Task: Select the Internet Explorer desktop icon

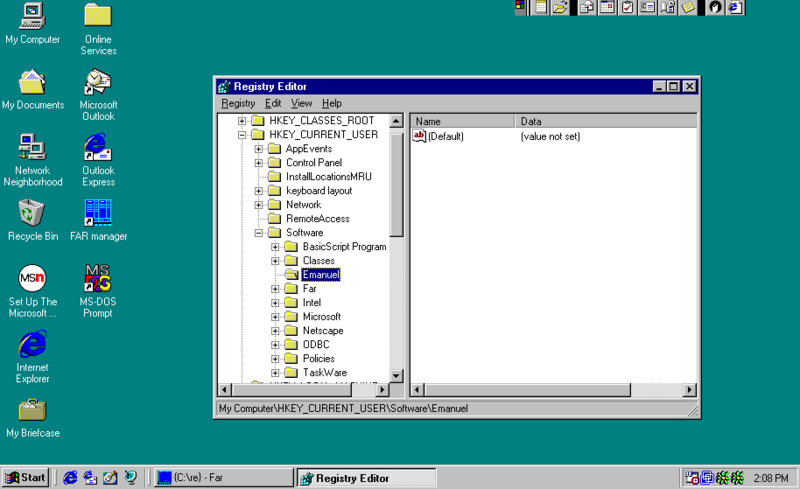Action: 33,357
